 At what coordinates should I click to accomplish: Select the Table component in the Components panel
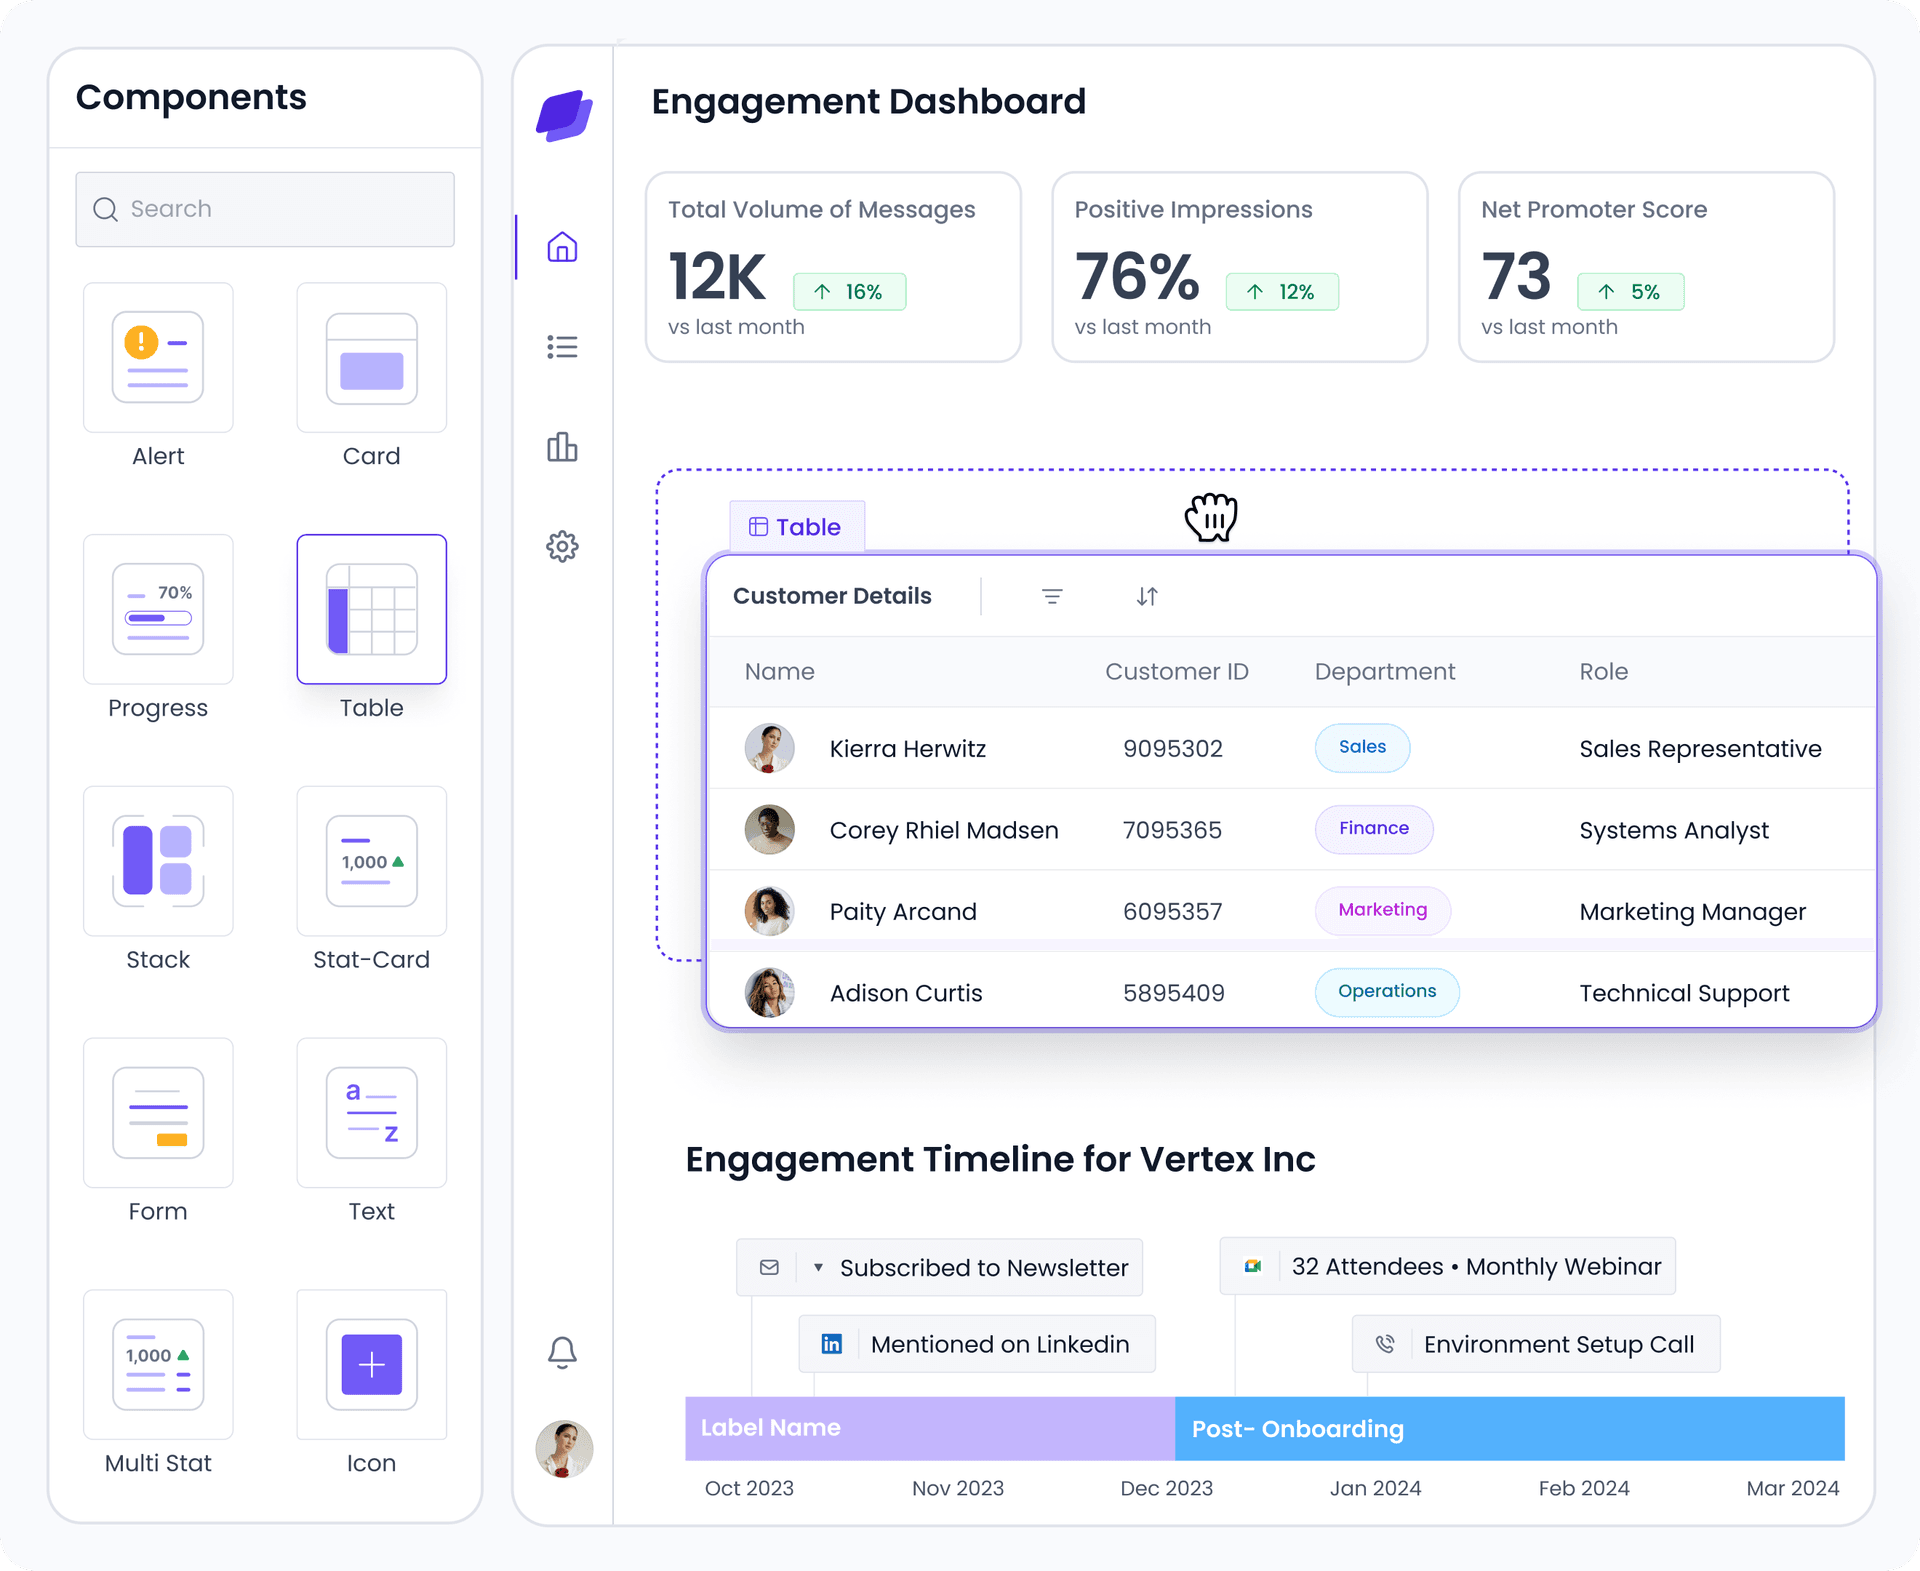tap(371, 609)
